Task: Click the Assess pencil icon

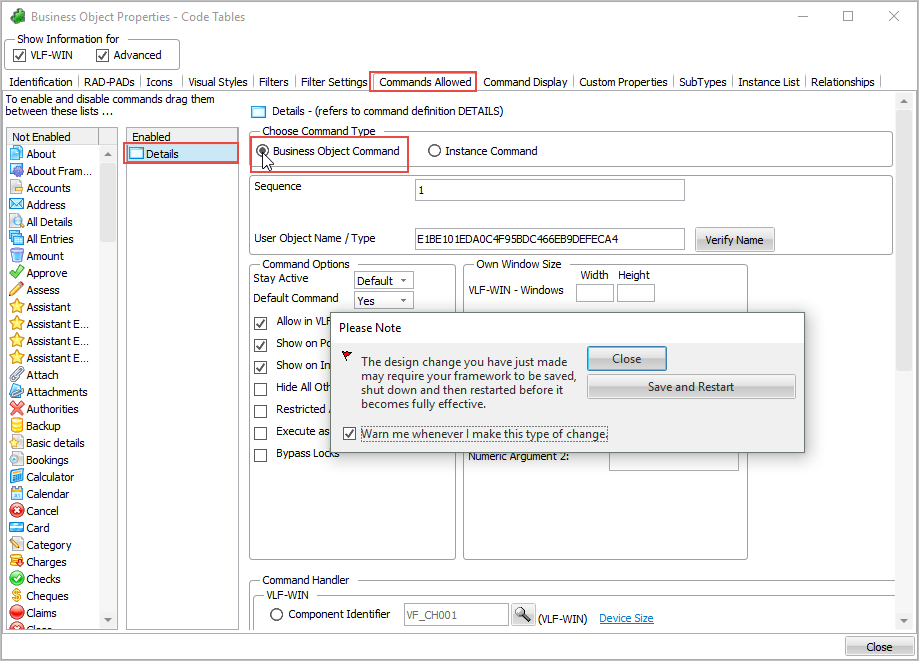Action: click(x=16, y=289)
